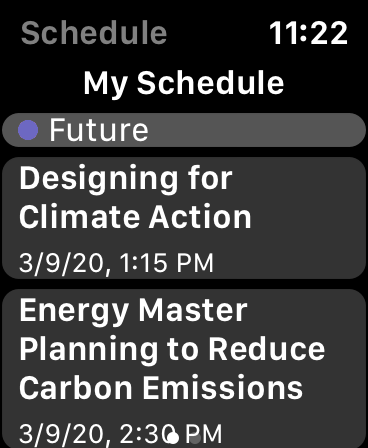Tap the purple dot beside Future
Viewport: 368px width, 448px height.
(x=28, y=130)
